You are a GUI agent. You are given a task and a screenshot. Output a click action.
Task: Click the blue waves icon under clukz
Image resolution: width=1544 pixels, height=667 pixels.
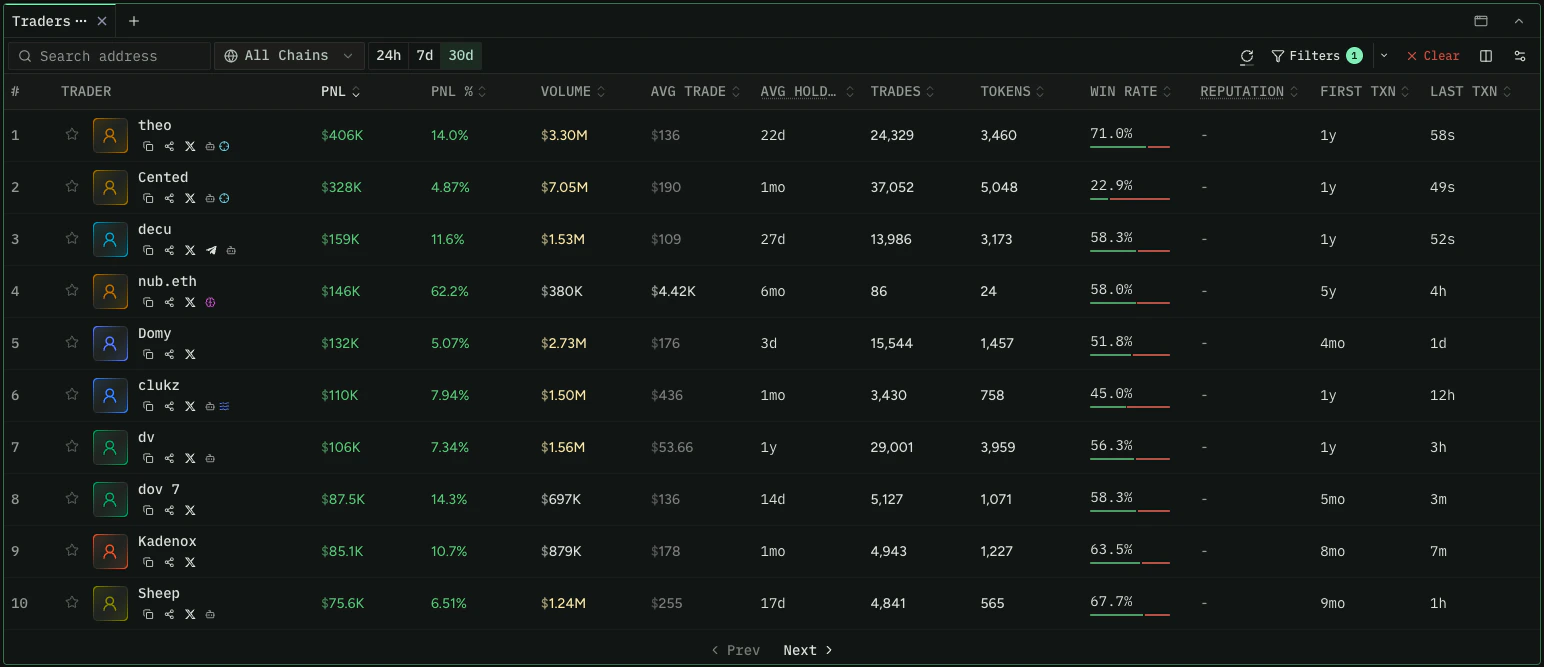tap(224, 406)
